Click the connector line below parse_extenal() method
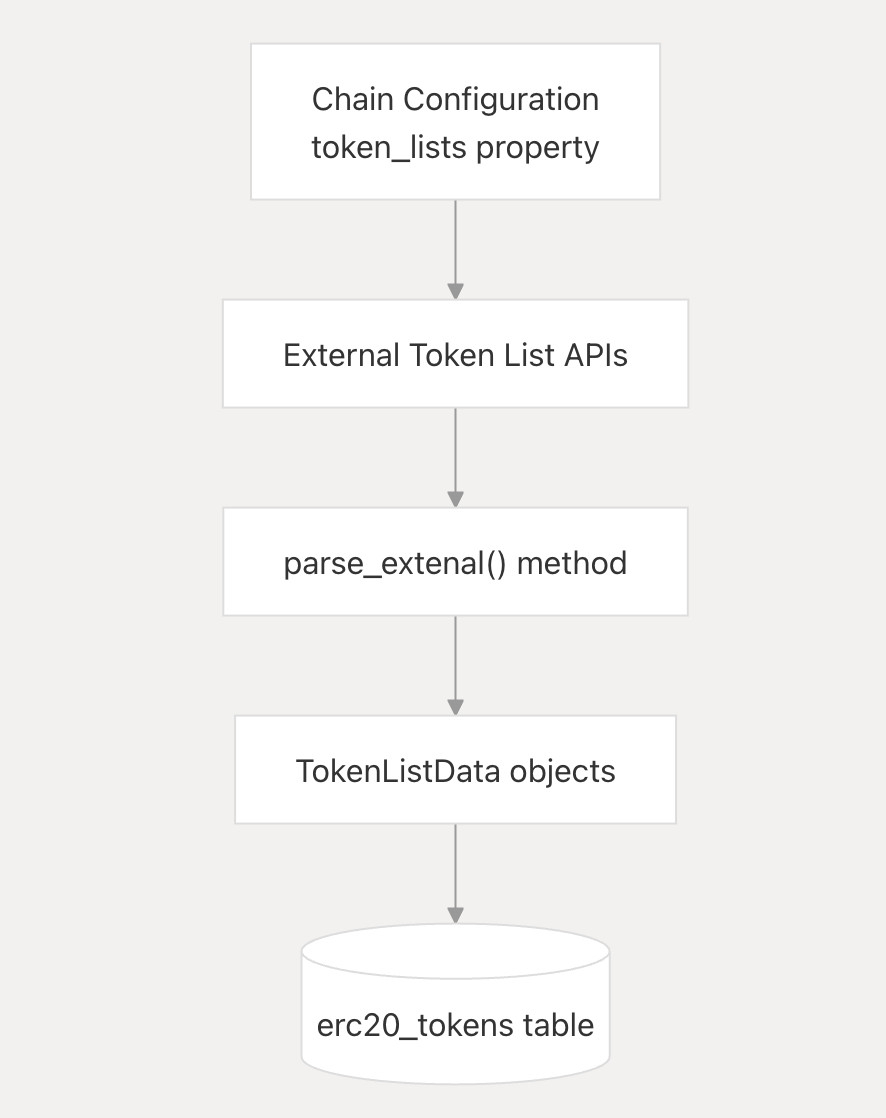Viewport: 886px width, 1118px height. (455, 656)
